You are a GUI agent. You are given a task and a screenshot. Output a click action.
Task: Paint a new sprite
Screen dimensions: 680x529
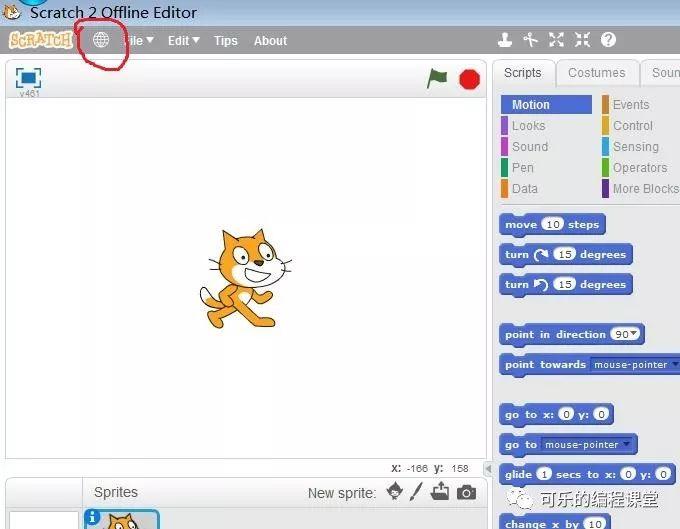(x=416, y=492)
